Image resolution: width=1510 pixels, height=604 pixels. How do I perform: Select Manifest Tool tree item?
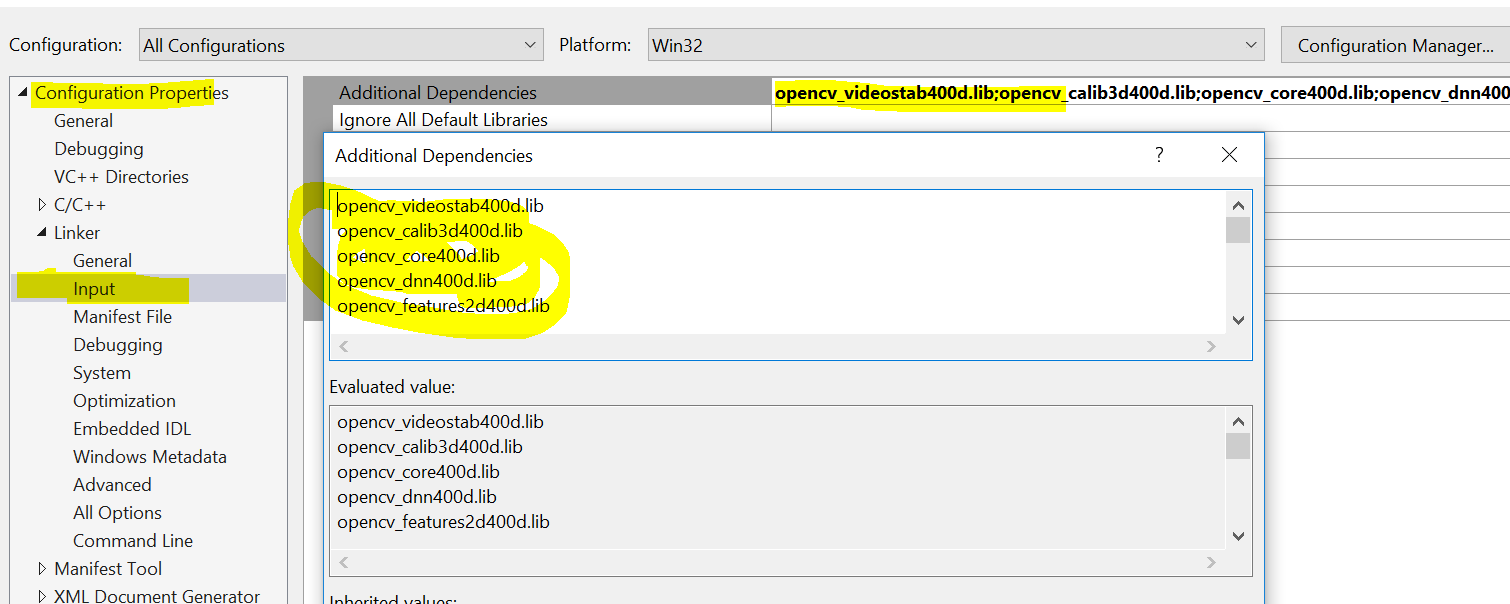point(108,569)
